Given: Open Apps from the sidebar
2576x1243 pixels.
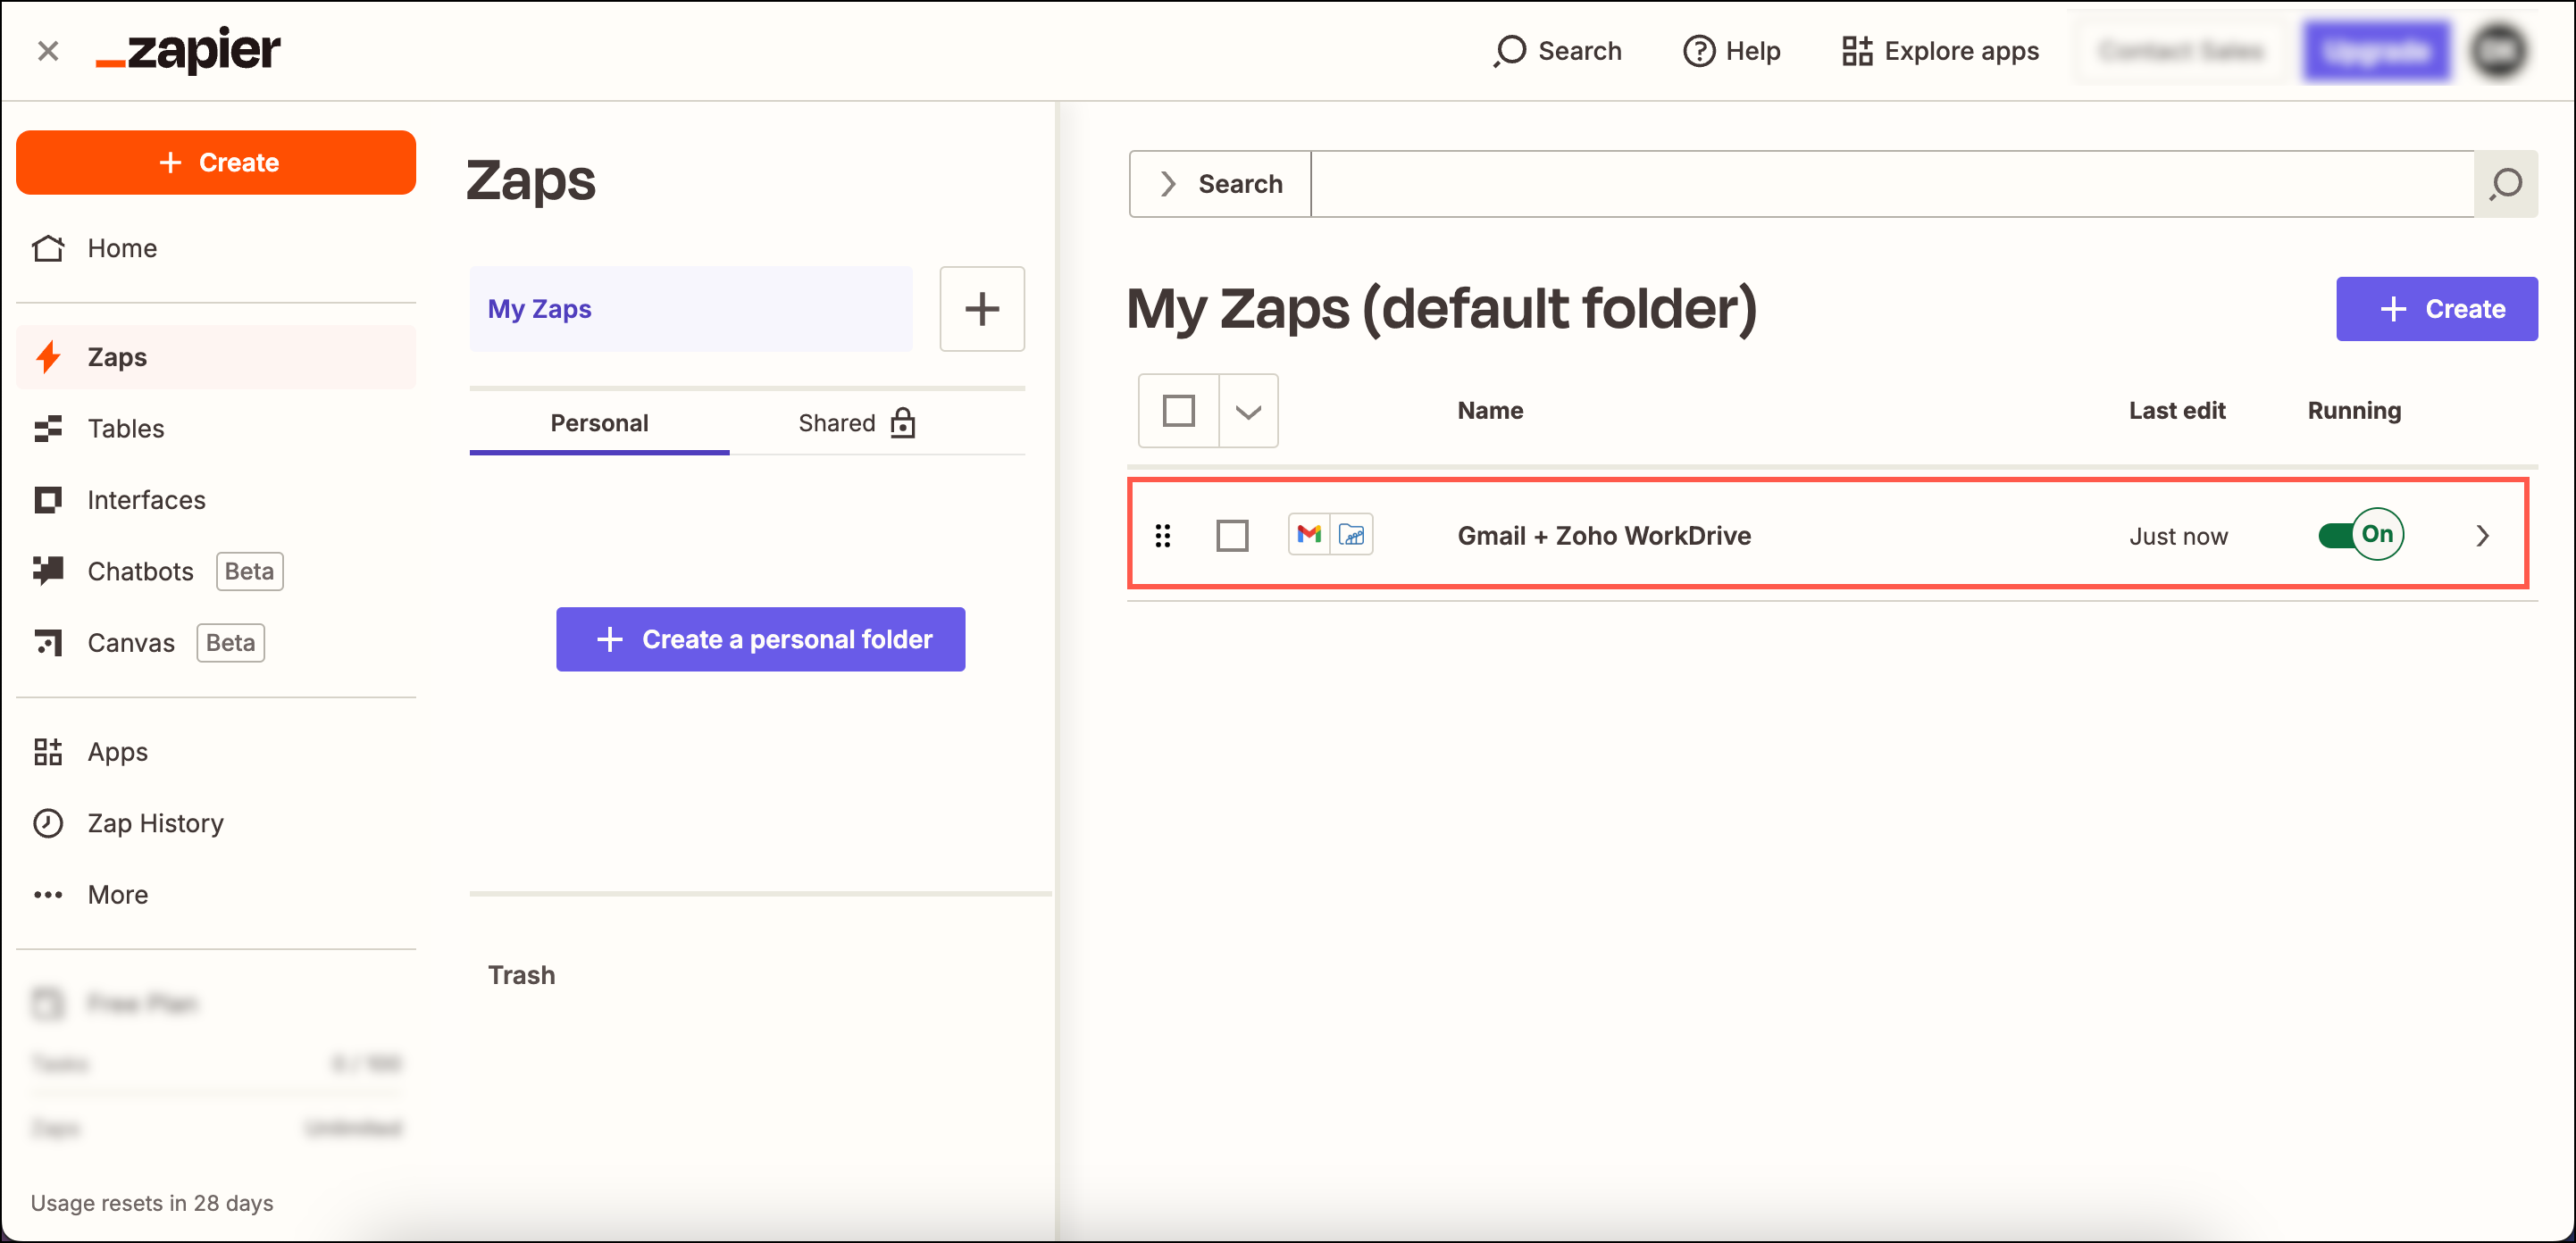Looking at the screenshot, I should tap(216, 752).
